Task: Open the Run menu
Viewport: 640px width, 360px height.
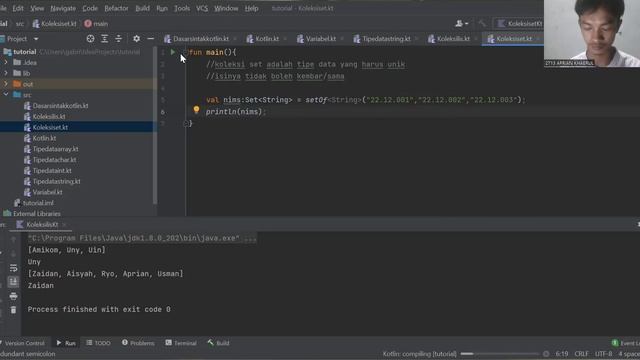Action: click(162, 8)
